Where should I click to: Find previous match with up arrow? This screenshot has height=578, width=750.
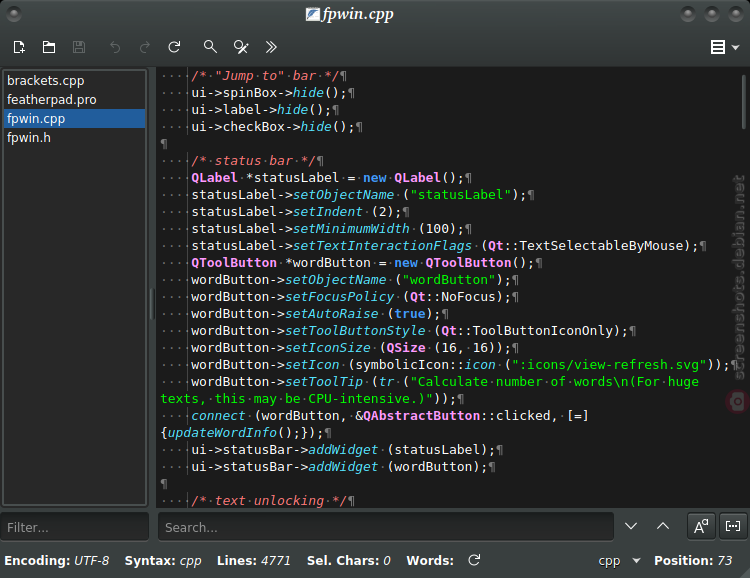[x=663, y=526]
